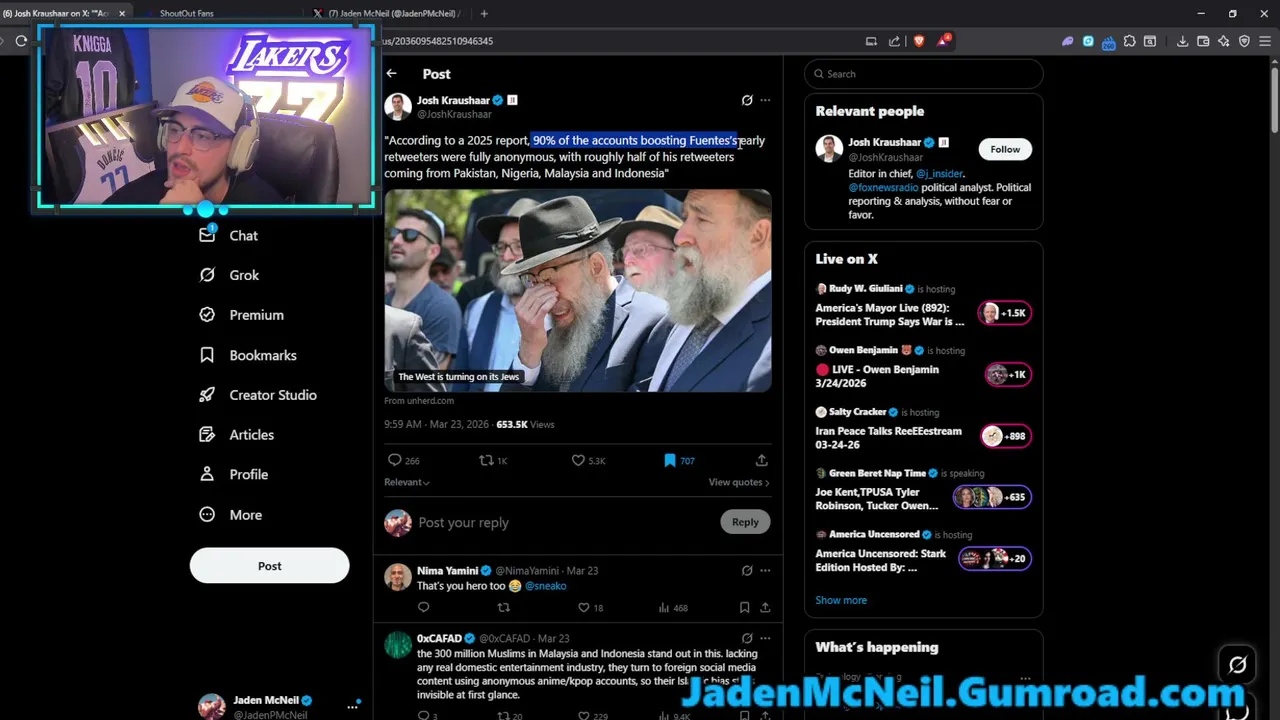Image resolution: width=1280 pixels, height=720 pixels.
Task: Open Brave Rewards triangle icon
Action: (943, 41)
